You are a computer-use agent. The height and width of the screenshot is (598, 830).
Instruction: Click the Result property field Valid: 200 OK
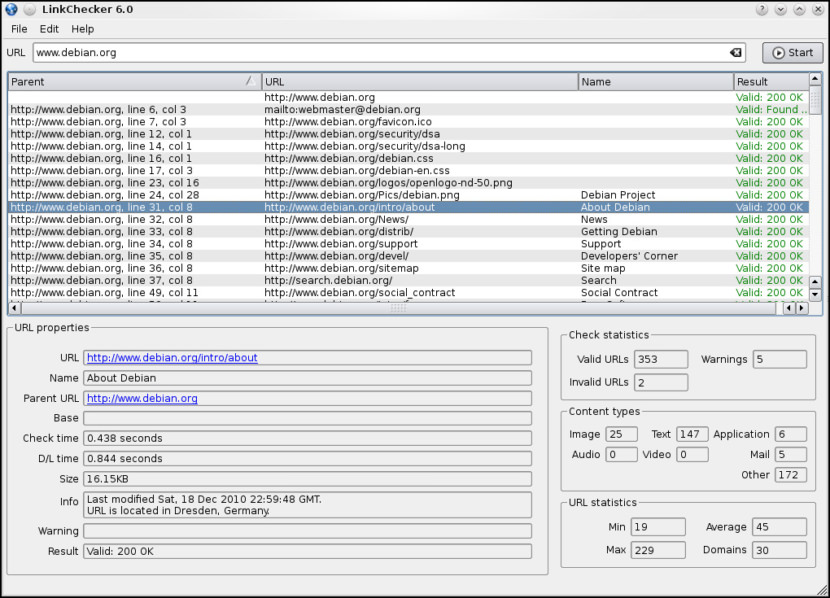(307, 551)
